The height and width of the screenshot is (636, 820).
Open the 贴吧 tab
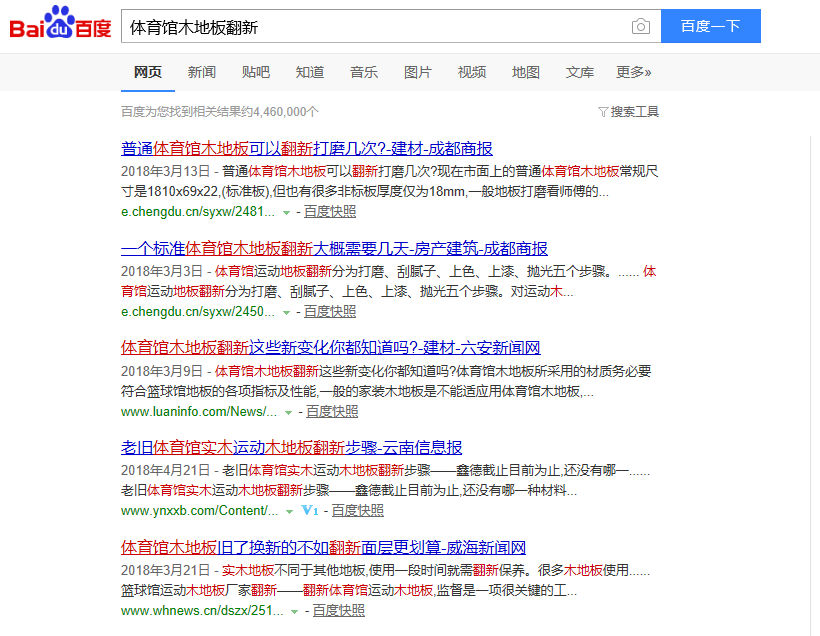[253, 72]
